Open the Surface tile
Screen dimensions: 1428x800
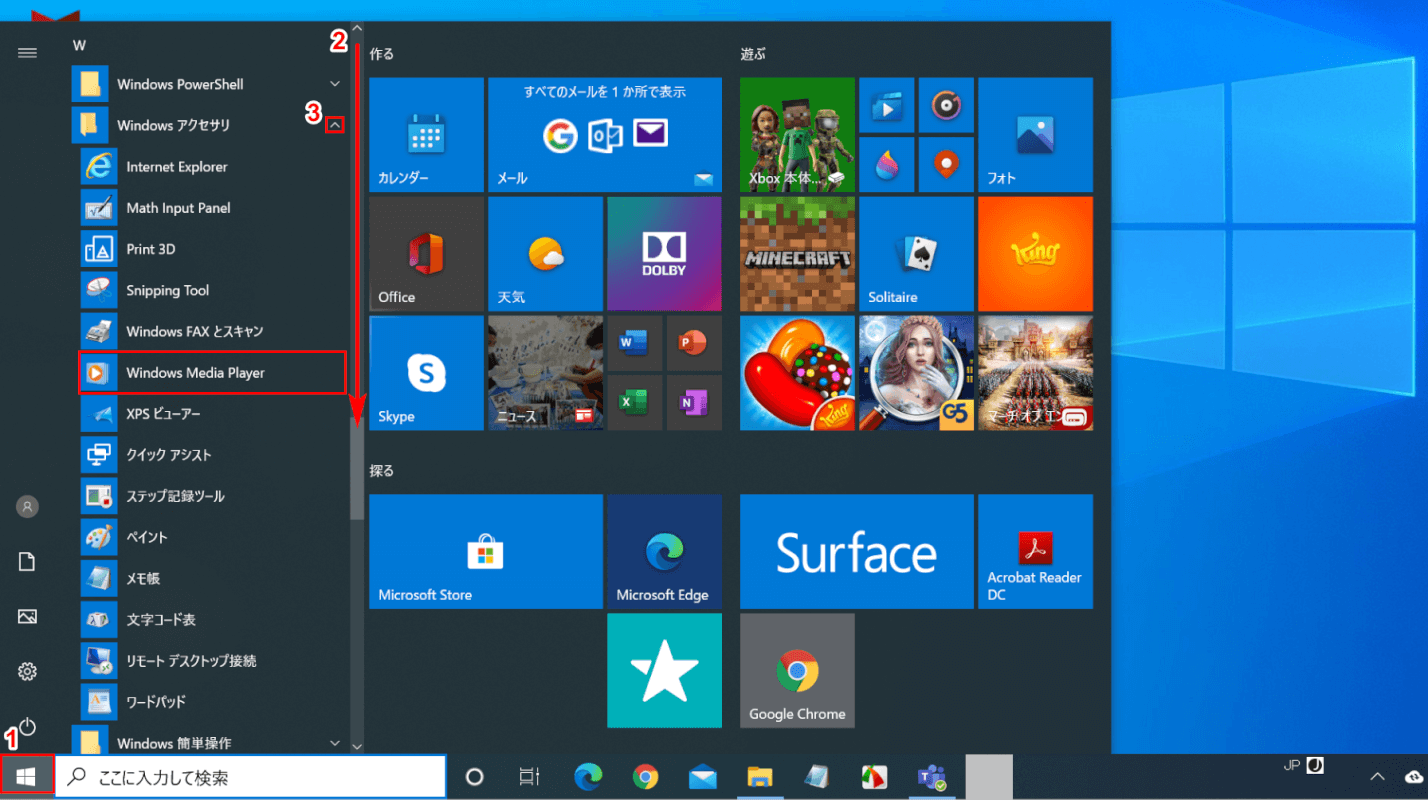[857, 551]
